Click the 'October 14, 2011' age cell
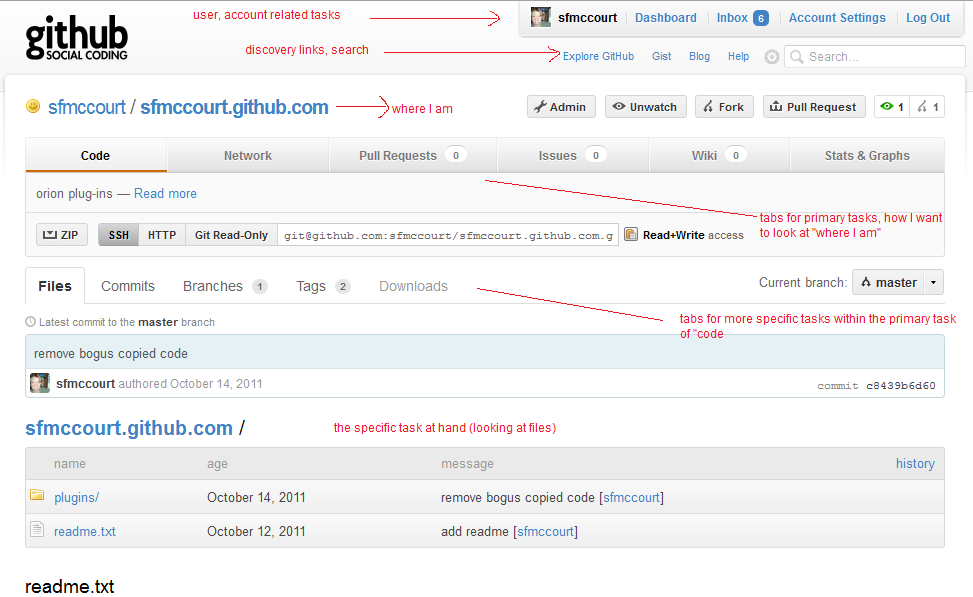 point(256,498)
